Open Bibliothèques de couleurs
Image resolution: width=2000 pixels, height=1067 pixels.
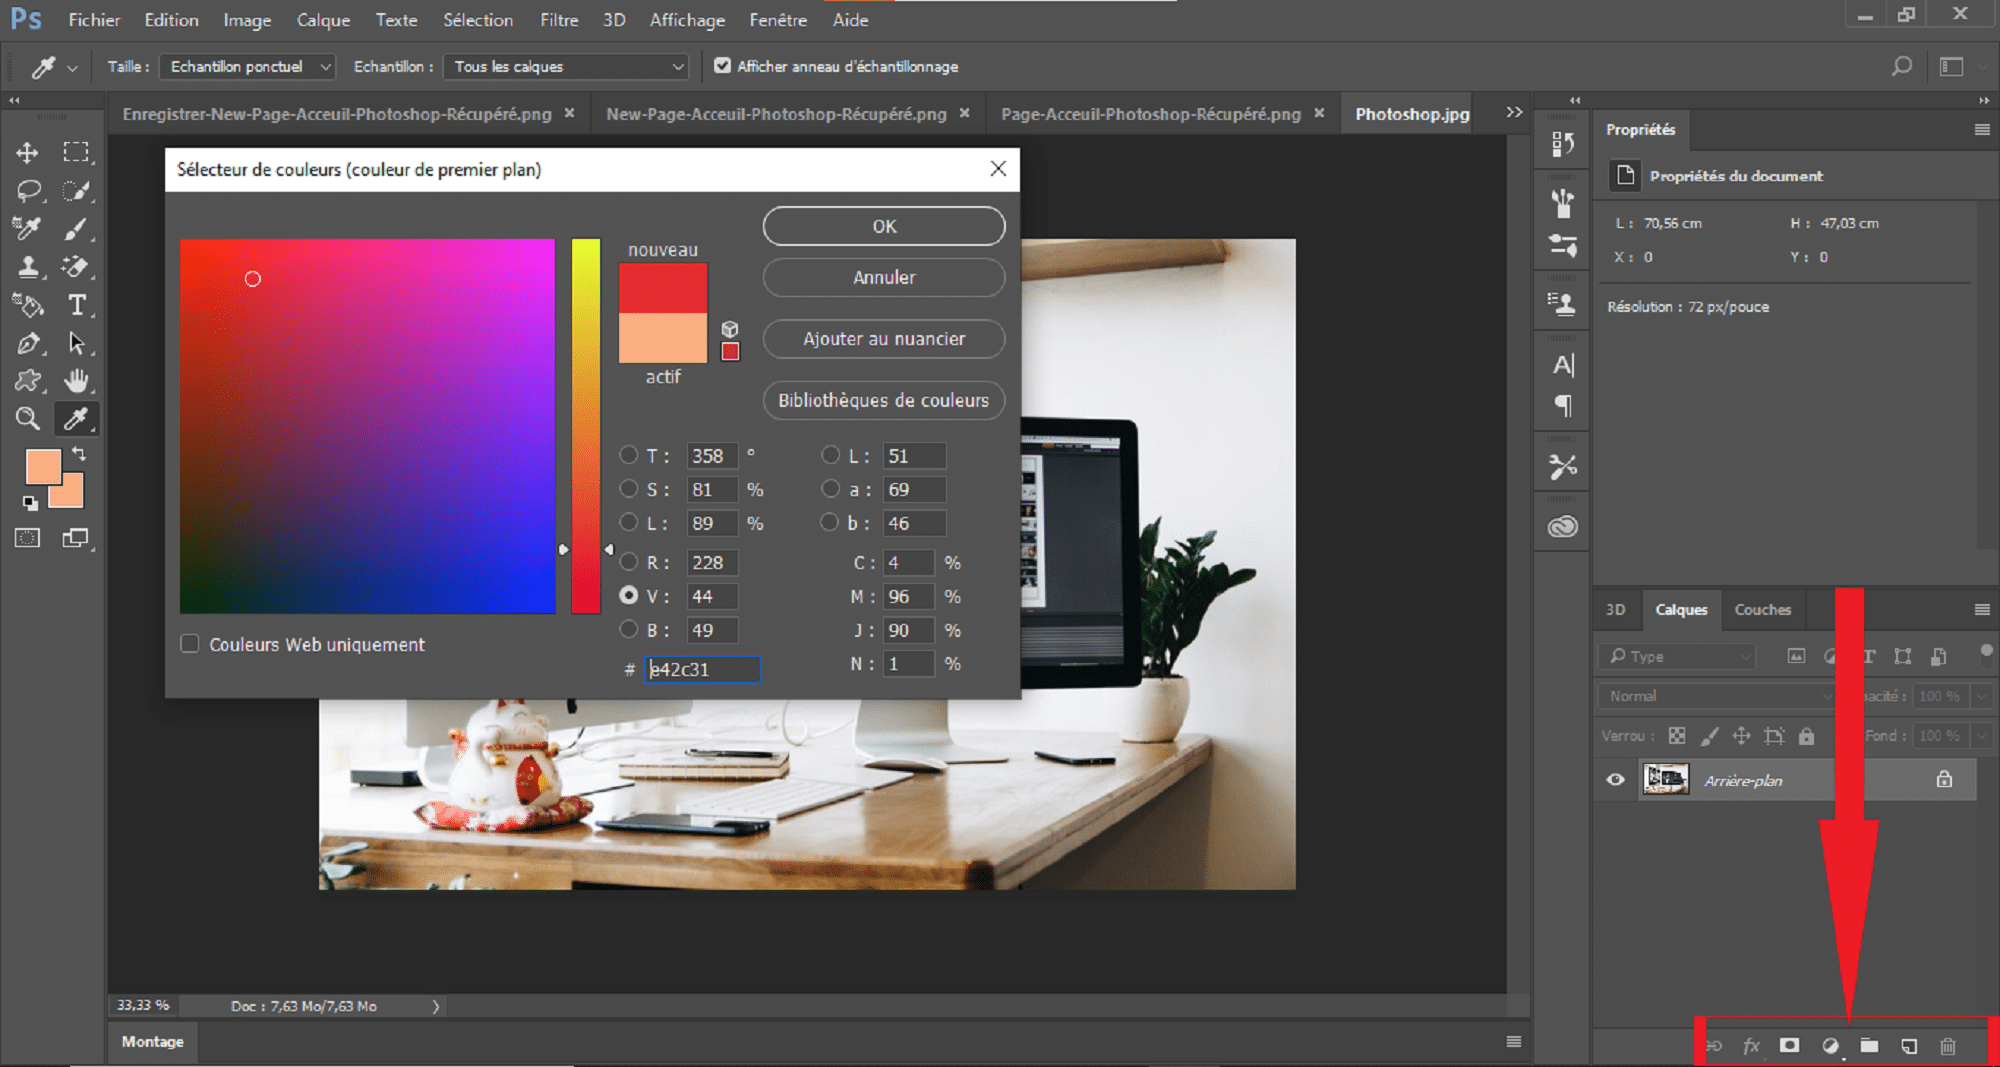click(884, 400)
